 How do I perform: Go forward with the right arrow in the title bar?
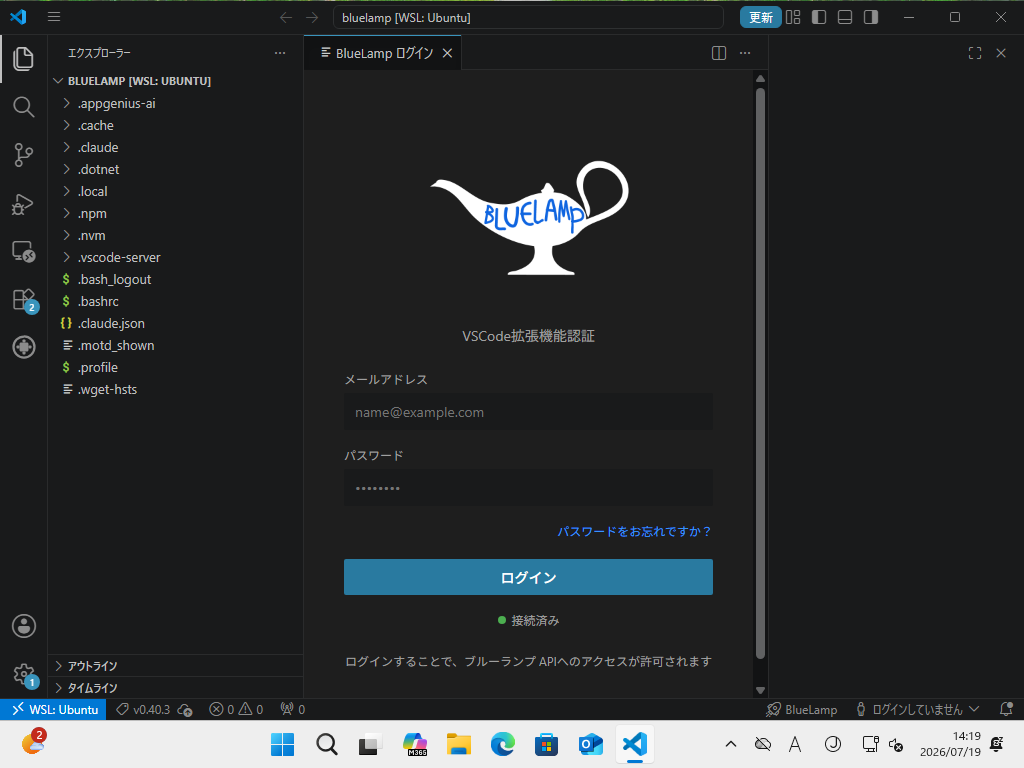[312, 18]
